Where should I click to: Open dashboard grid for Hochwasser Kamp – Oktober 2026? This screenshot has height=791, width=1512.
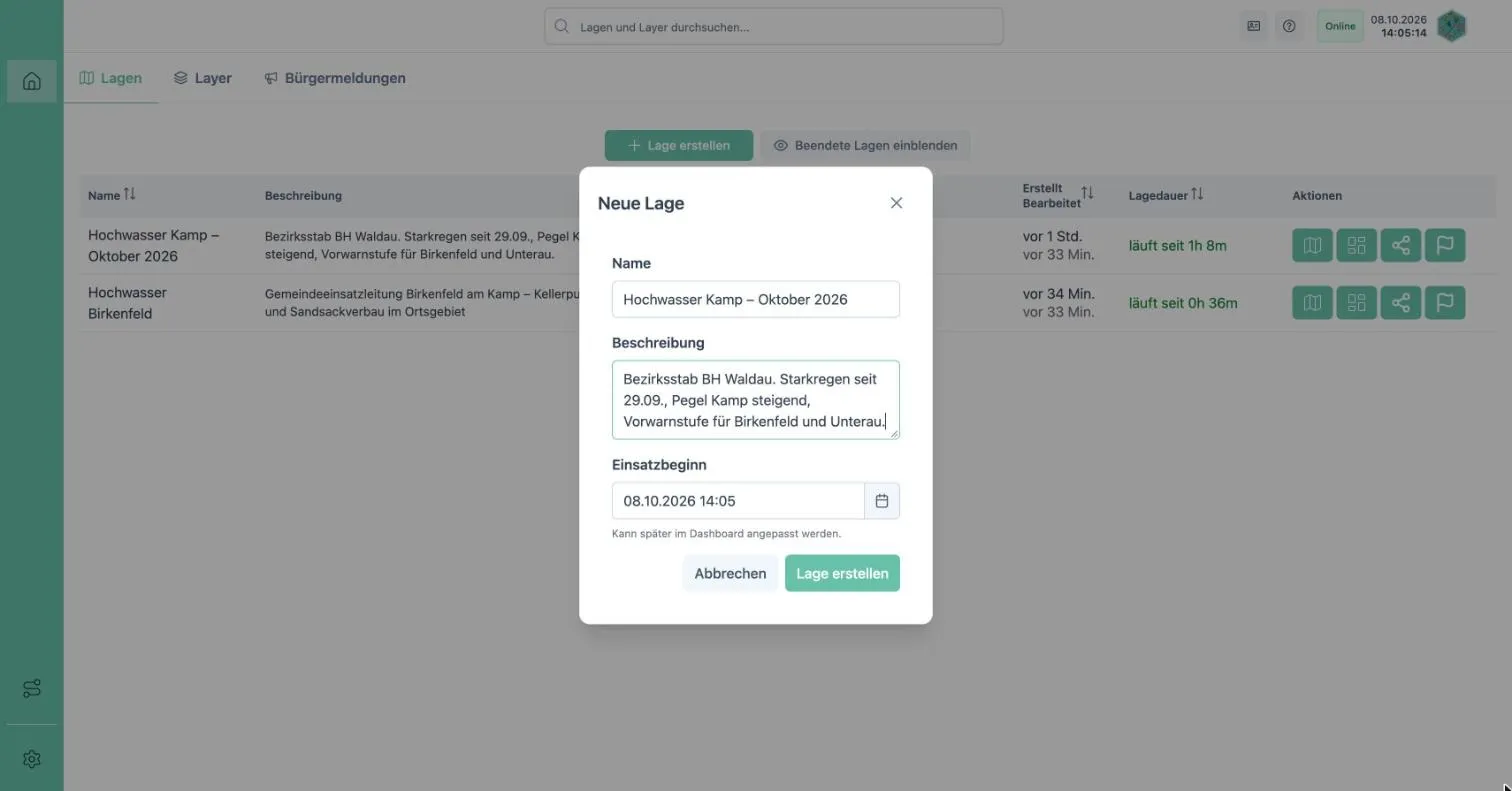coord(1356,245)
